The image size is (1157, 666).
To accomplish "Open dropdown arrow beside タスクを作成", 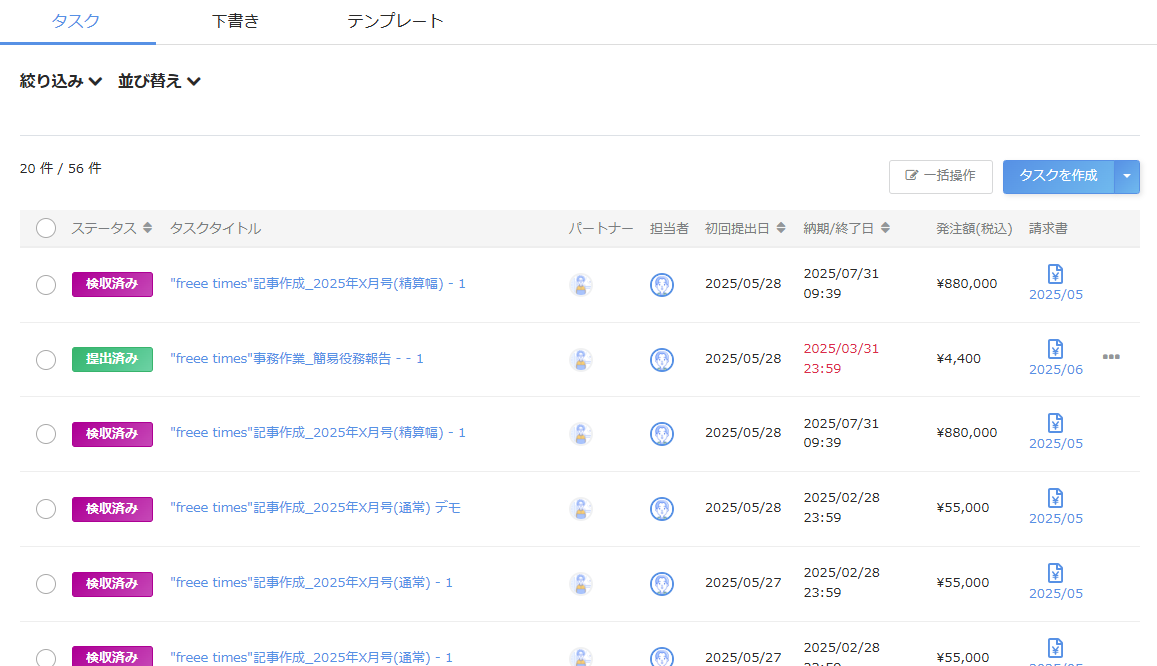I will point(1127,176).
